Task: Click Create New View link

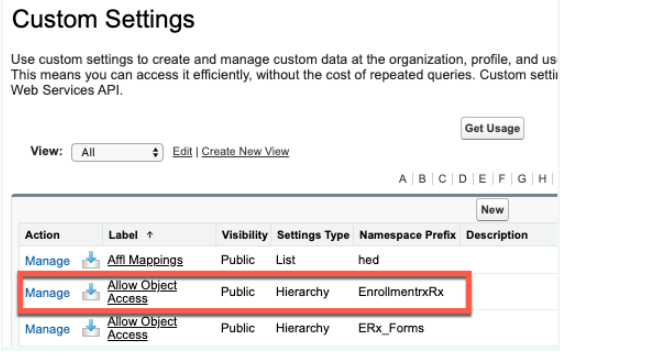Action: click(245, 151)
